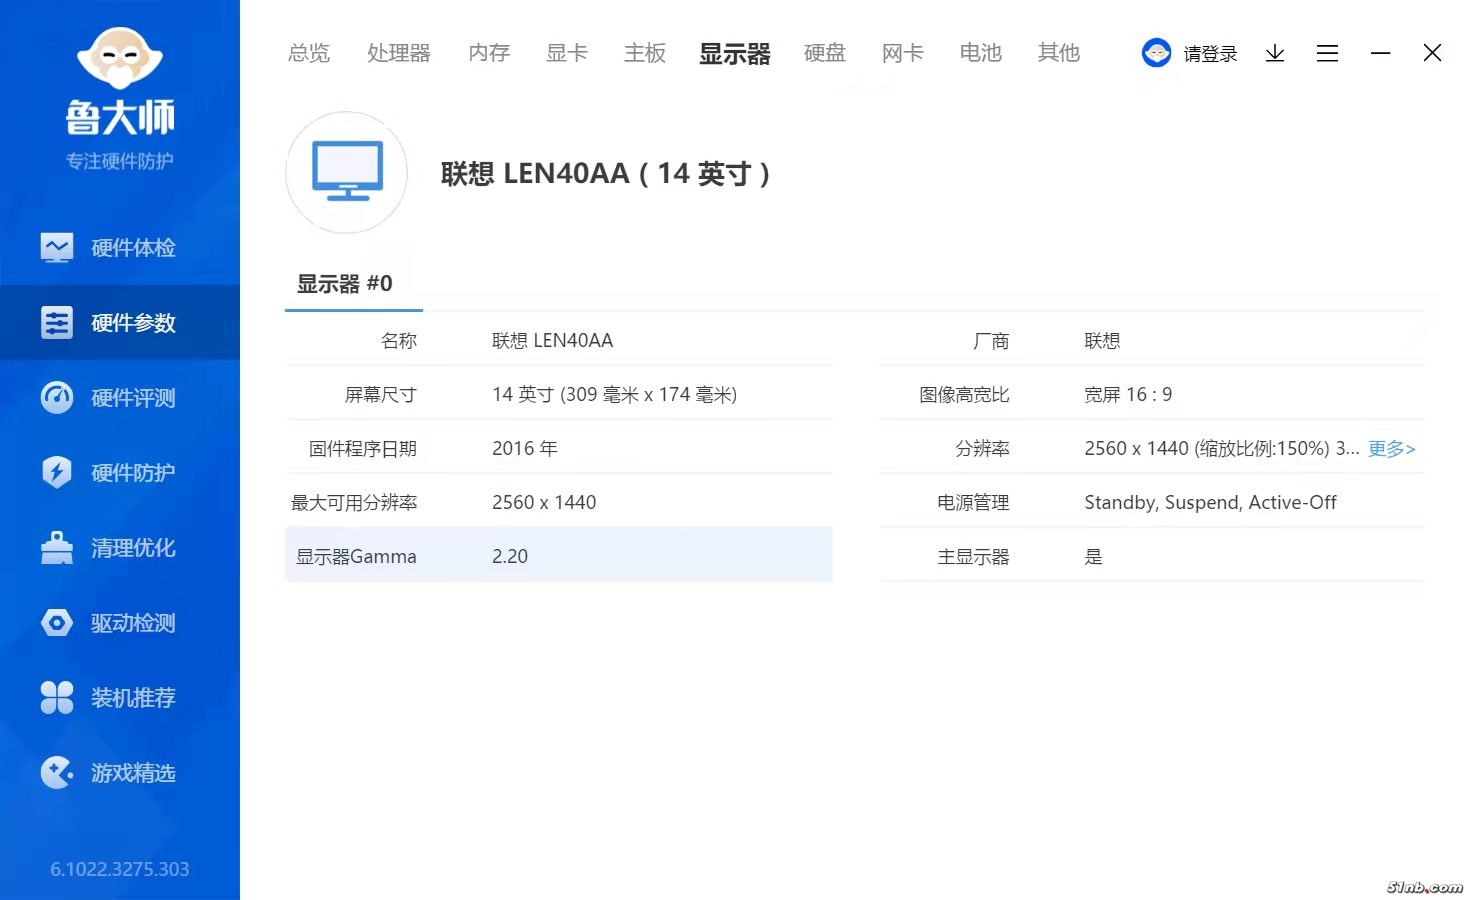1470x900 pixels.
Task: Click the 最大可用分辨率 value 2560 x 1440
Action: 544,503
